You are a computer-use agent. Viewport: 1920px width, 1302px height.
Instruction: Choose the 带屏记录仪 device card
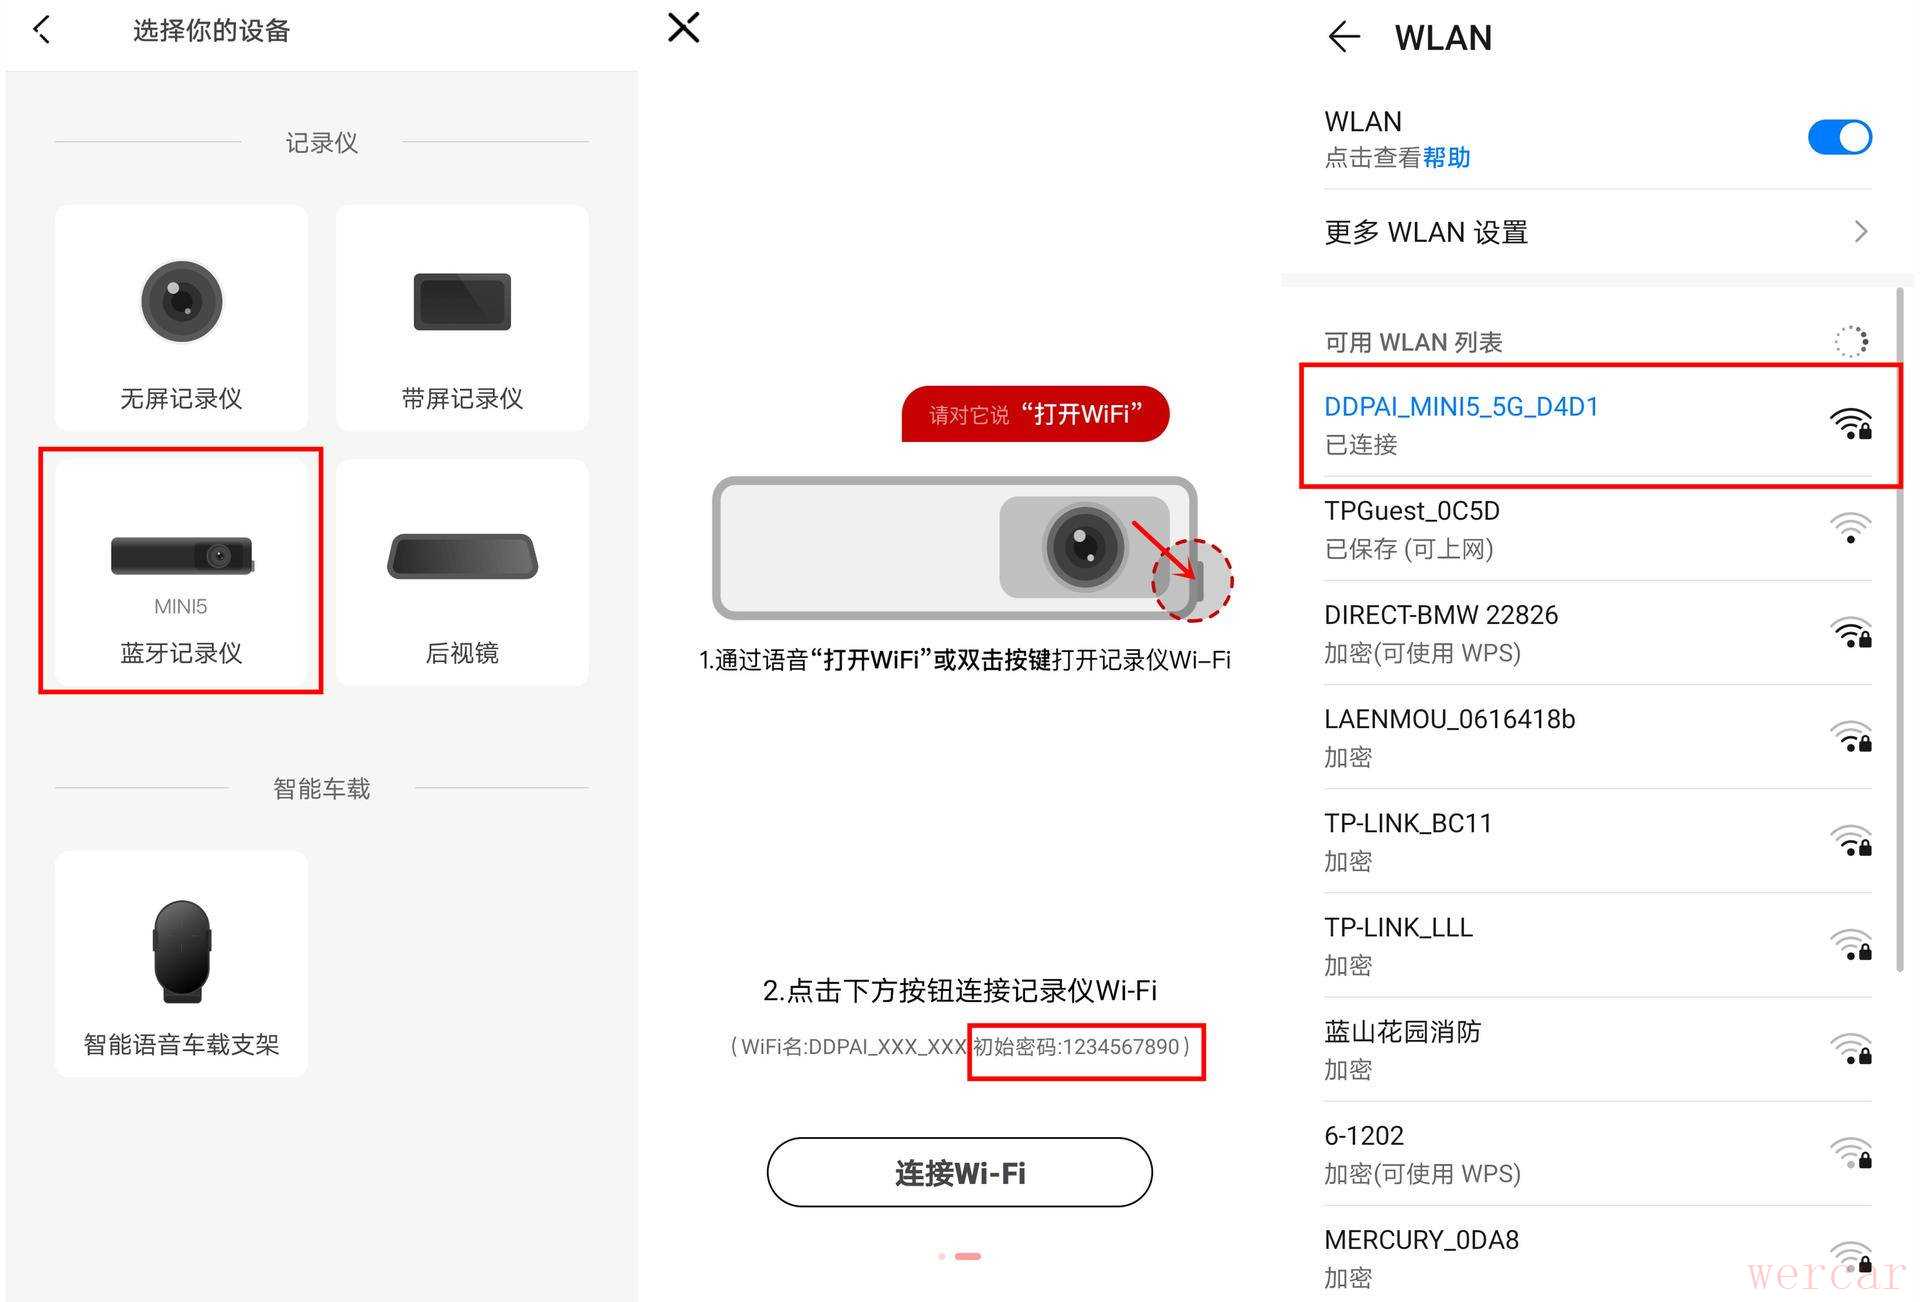[462, 318]
